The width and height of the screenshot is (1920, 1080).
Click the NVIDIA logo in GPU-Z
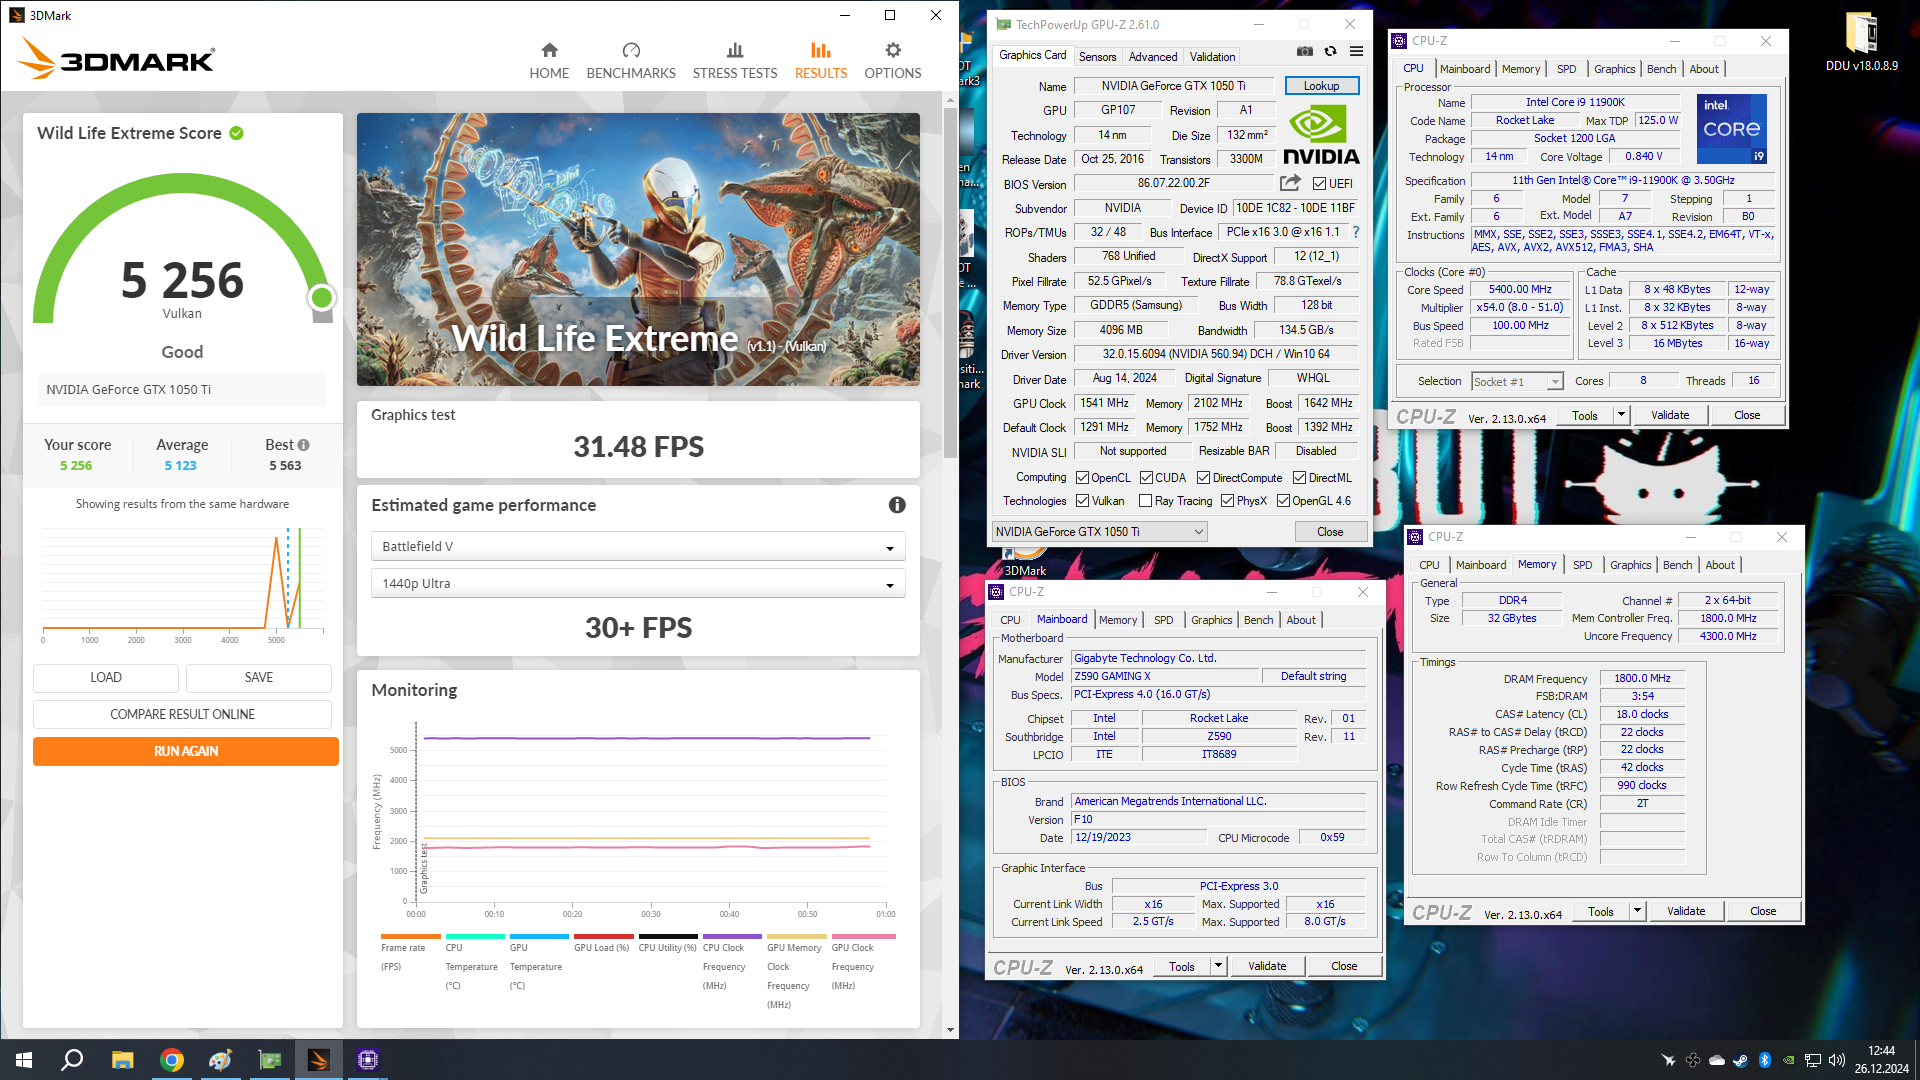coord(1321,135)
